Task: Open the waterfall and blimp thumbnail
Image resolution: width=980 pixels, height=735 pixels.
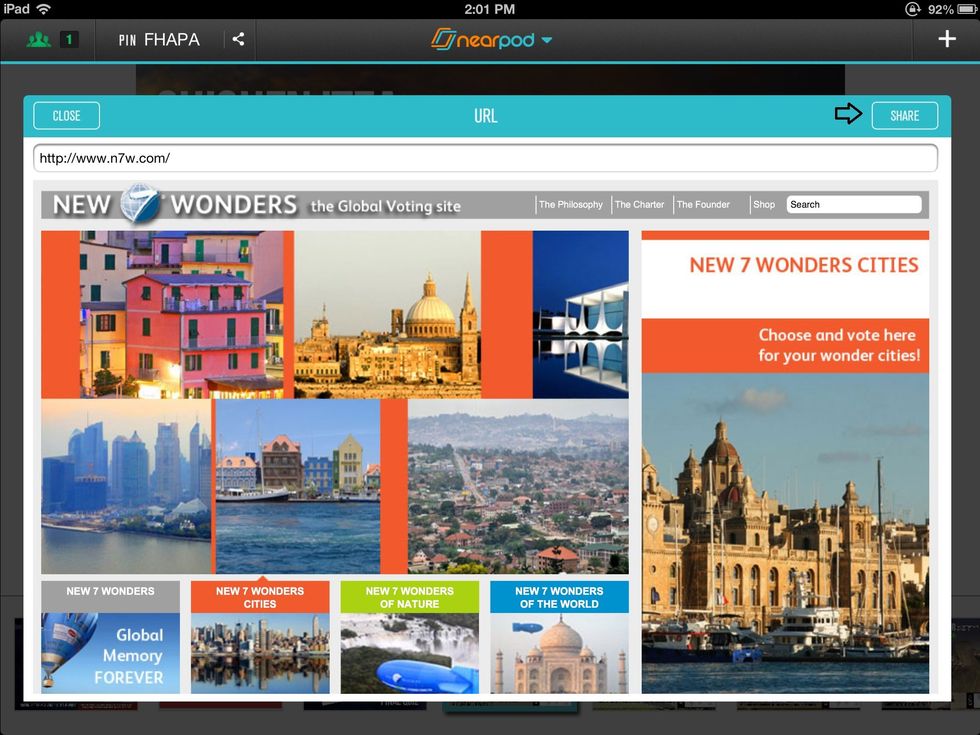Action: click(409, 653)
